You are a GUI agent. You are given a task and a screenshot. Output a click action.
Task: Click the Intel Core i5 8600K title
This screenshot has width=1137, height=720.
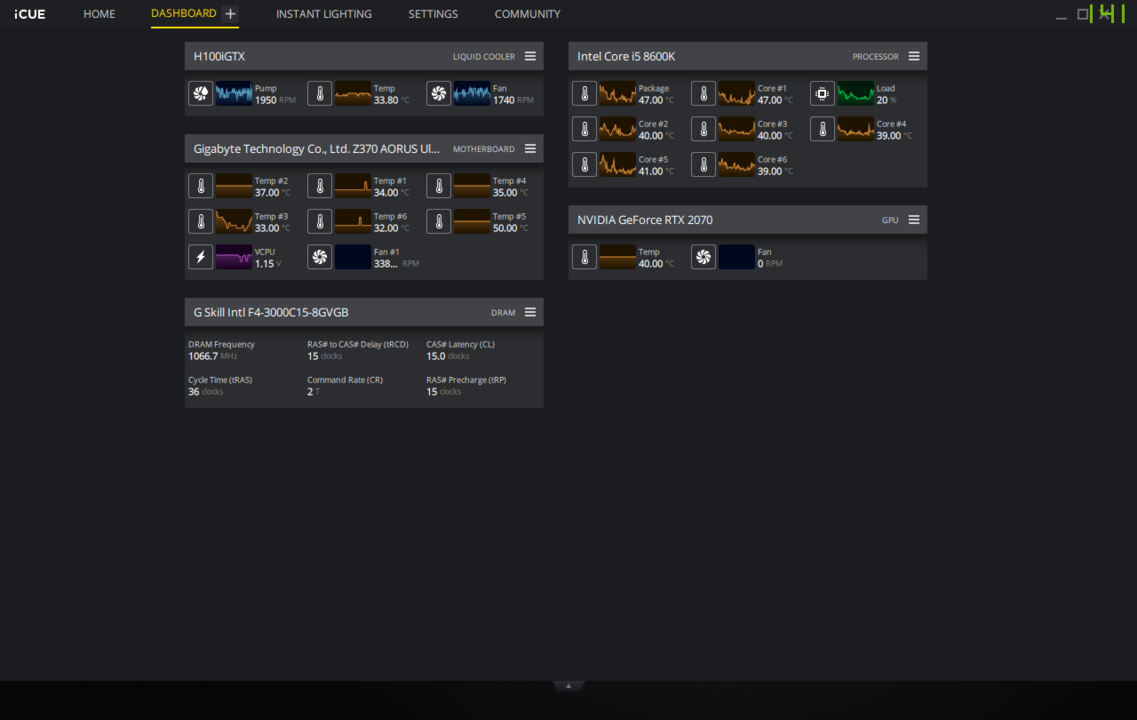(x=626, y=57)
